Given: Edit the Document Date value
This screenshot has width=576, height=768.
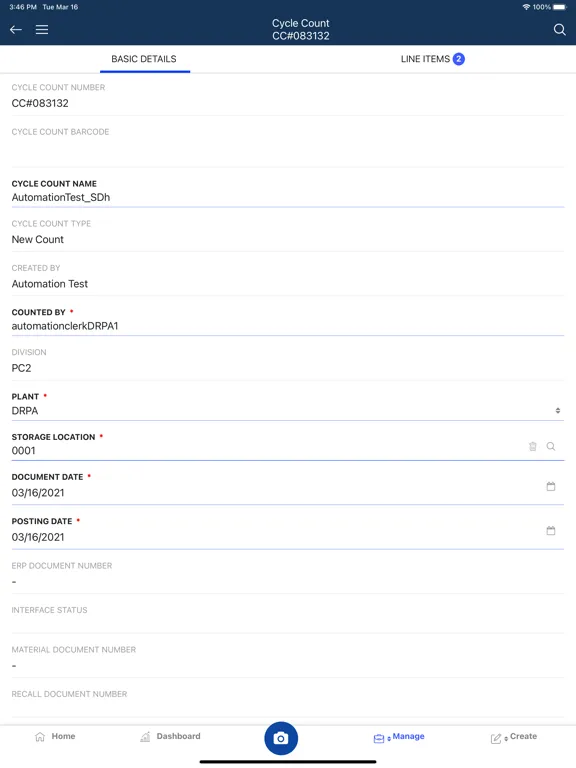Looking at the screenshot, I should [x=38, y=493].
